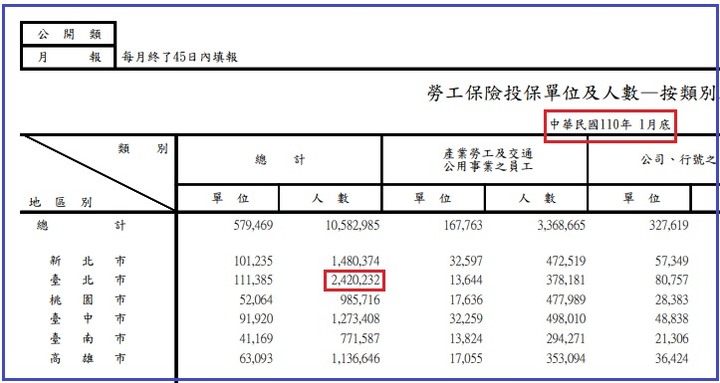
Task: Click 臺北市 units value 111,385
Action: click(253, 280)
